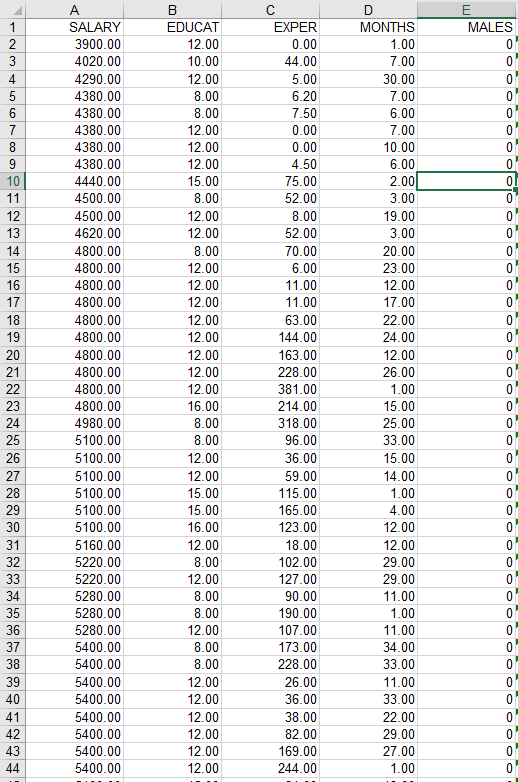Click experience cell 96.00
The image size is (518, 782).
pyautogui.click(x=270, y=440)
